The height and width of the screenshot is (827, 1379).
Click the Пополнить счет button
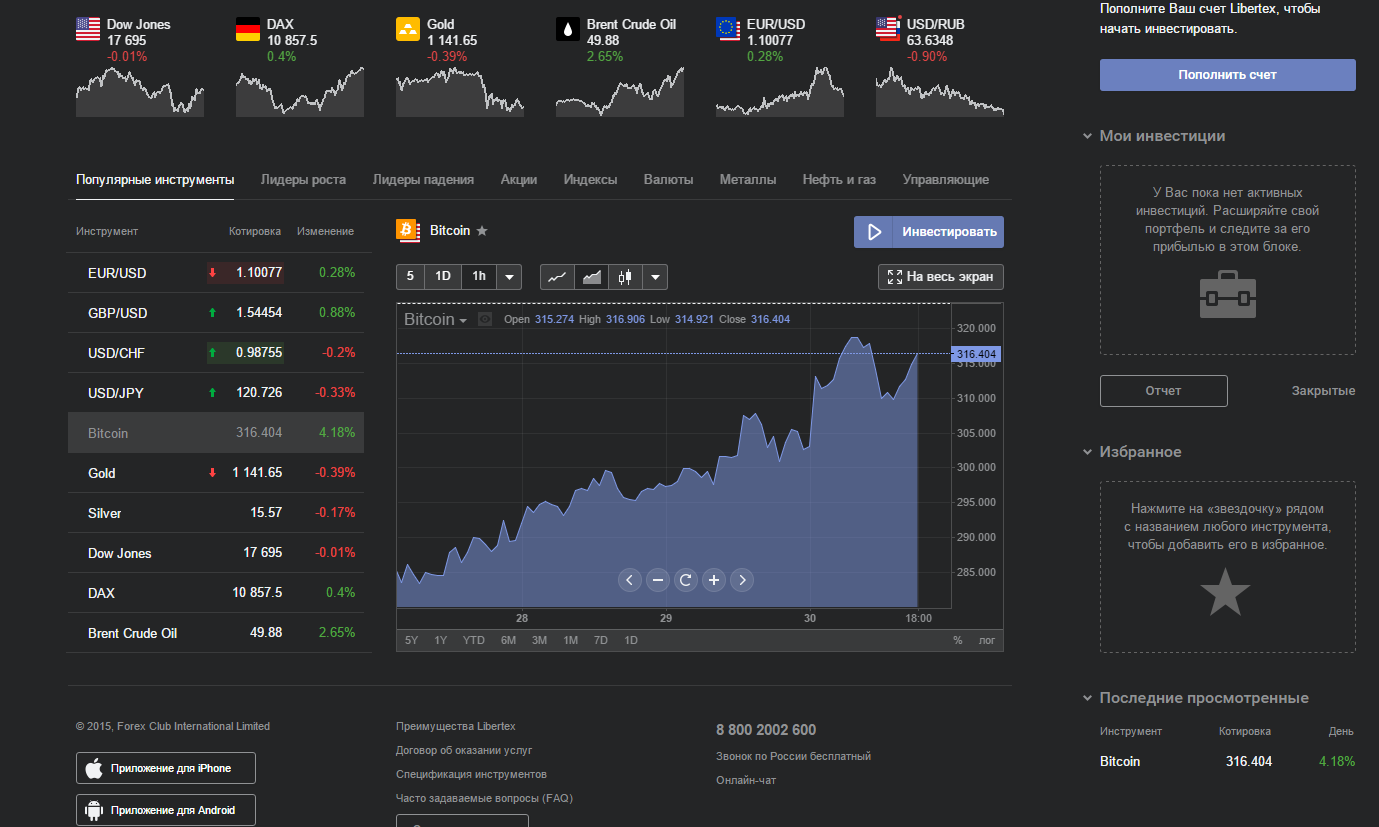pos(1228,75)
